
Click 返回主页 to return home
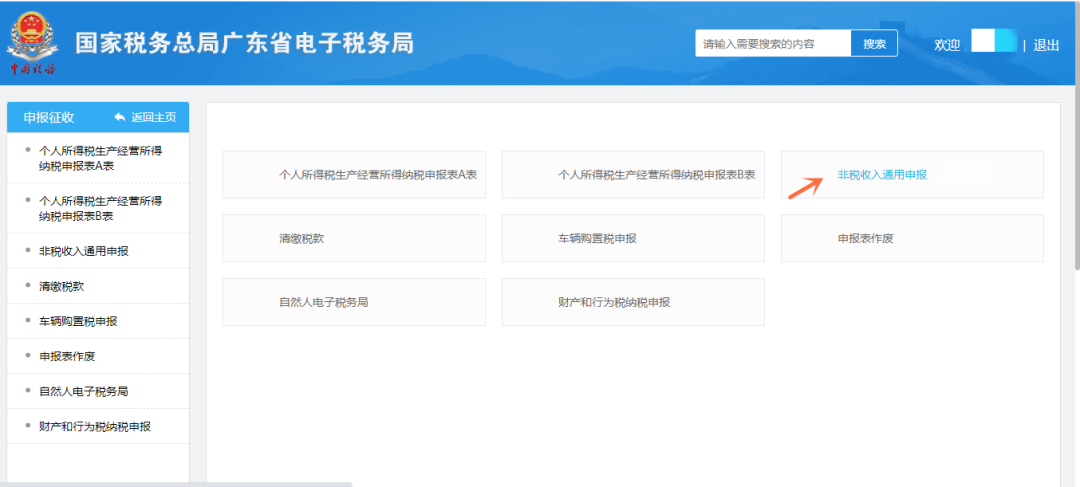point(154,117)
